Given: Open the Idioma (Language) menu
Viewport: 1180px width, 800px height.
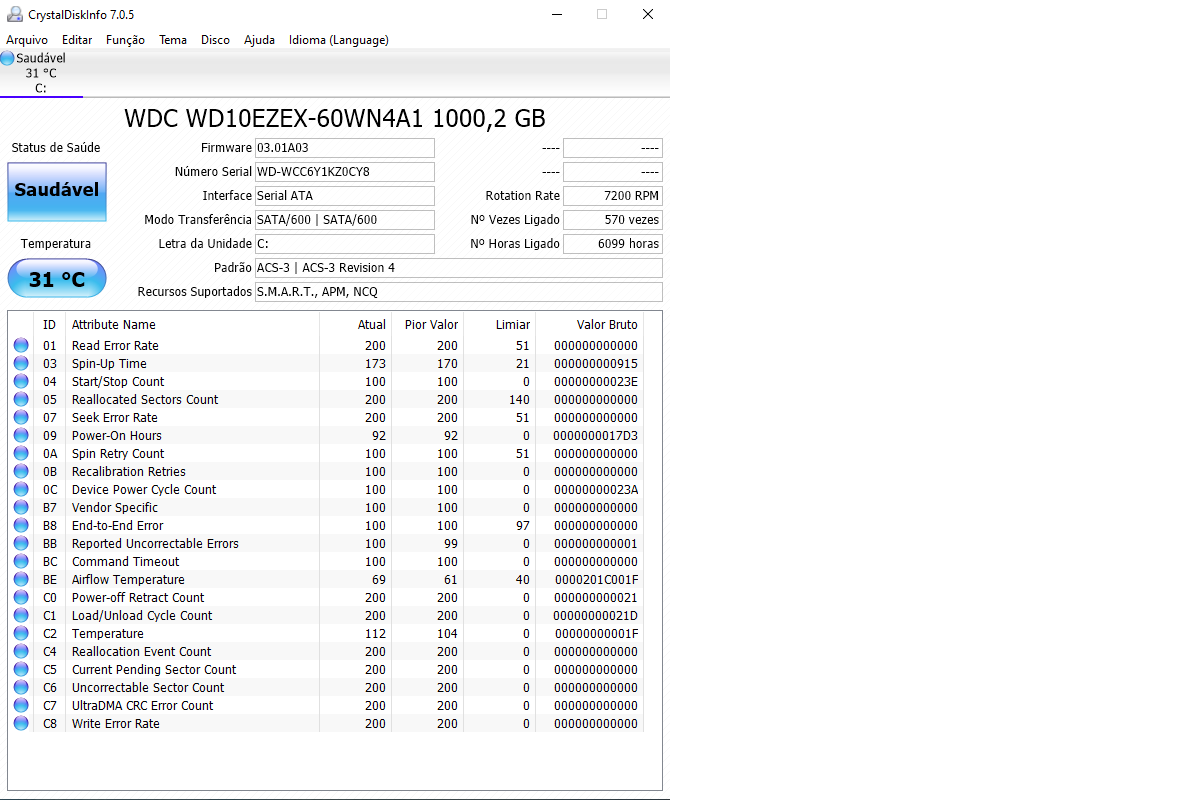Looking at the screenshot, I should 339,40.
